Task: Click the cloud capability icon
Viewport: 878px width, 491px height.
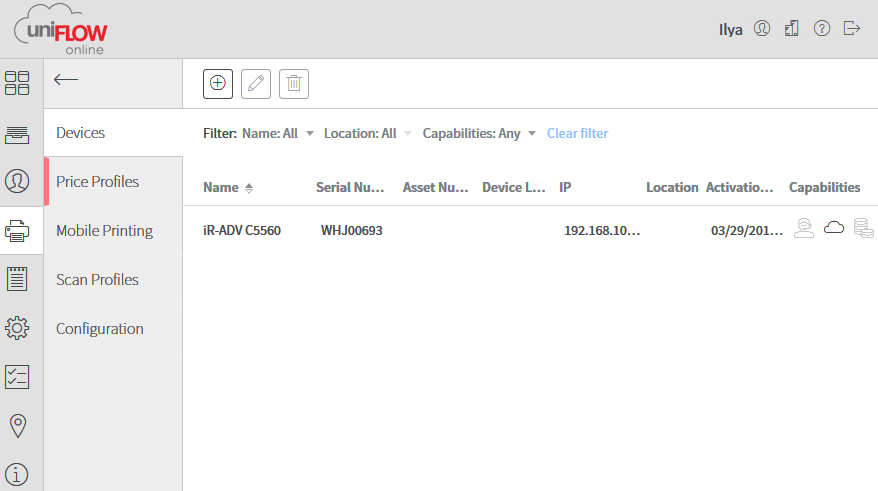Action: tap(834, 227)
